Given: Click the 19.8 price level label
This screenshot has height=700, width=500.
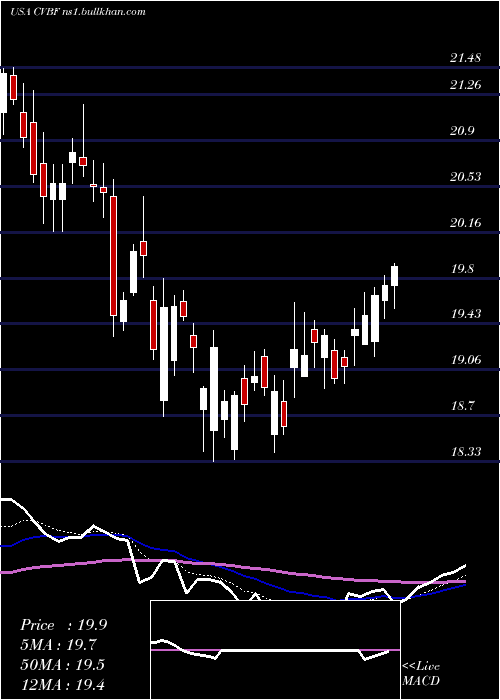Looking at the screenshot, I should point(462,269).
